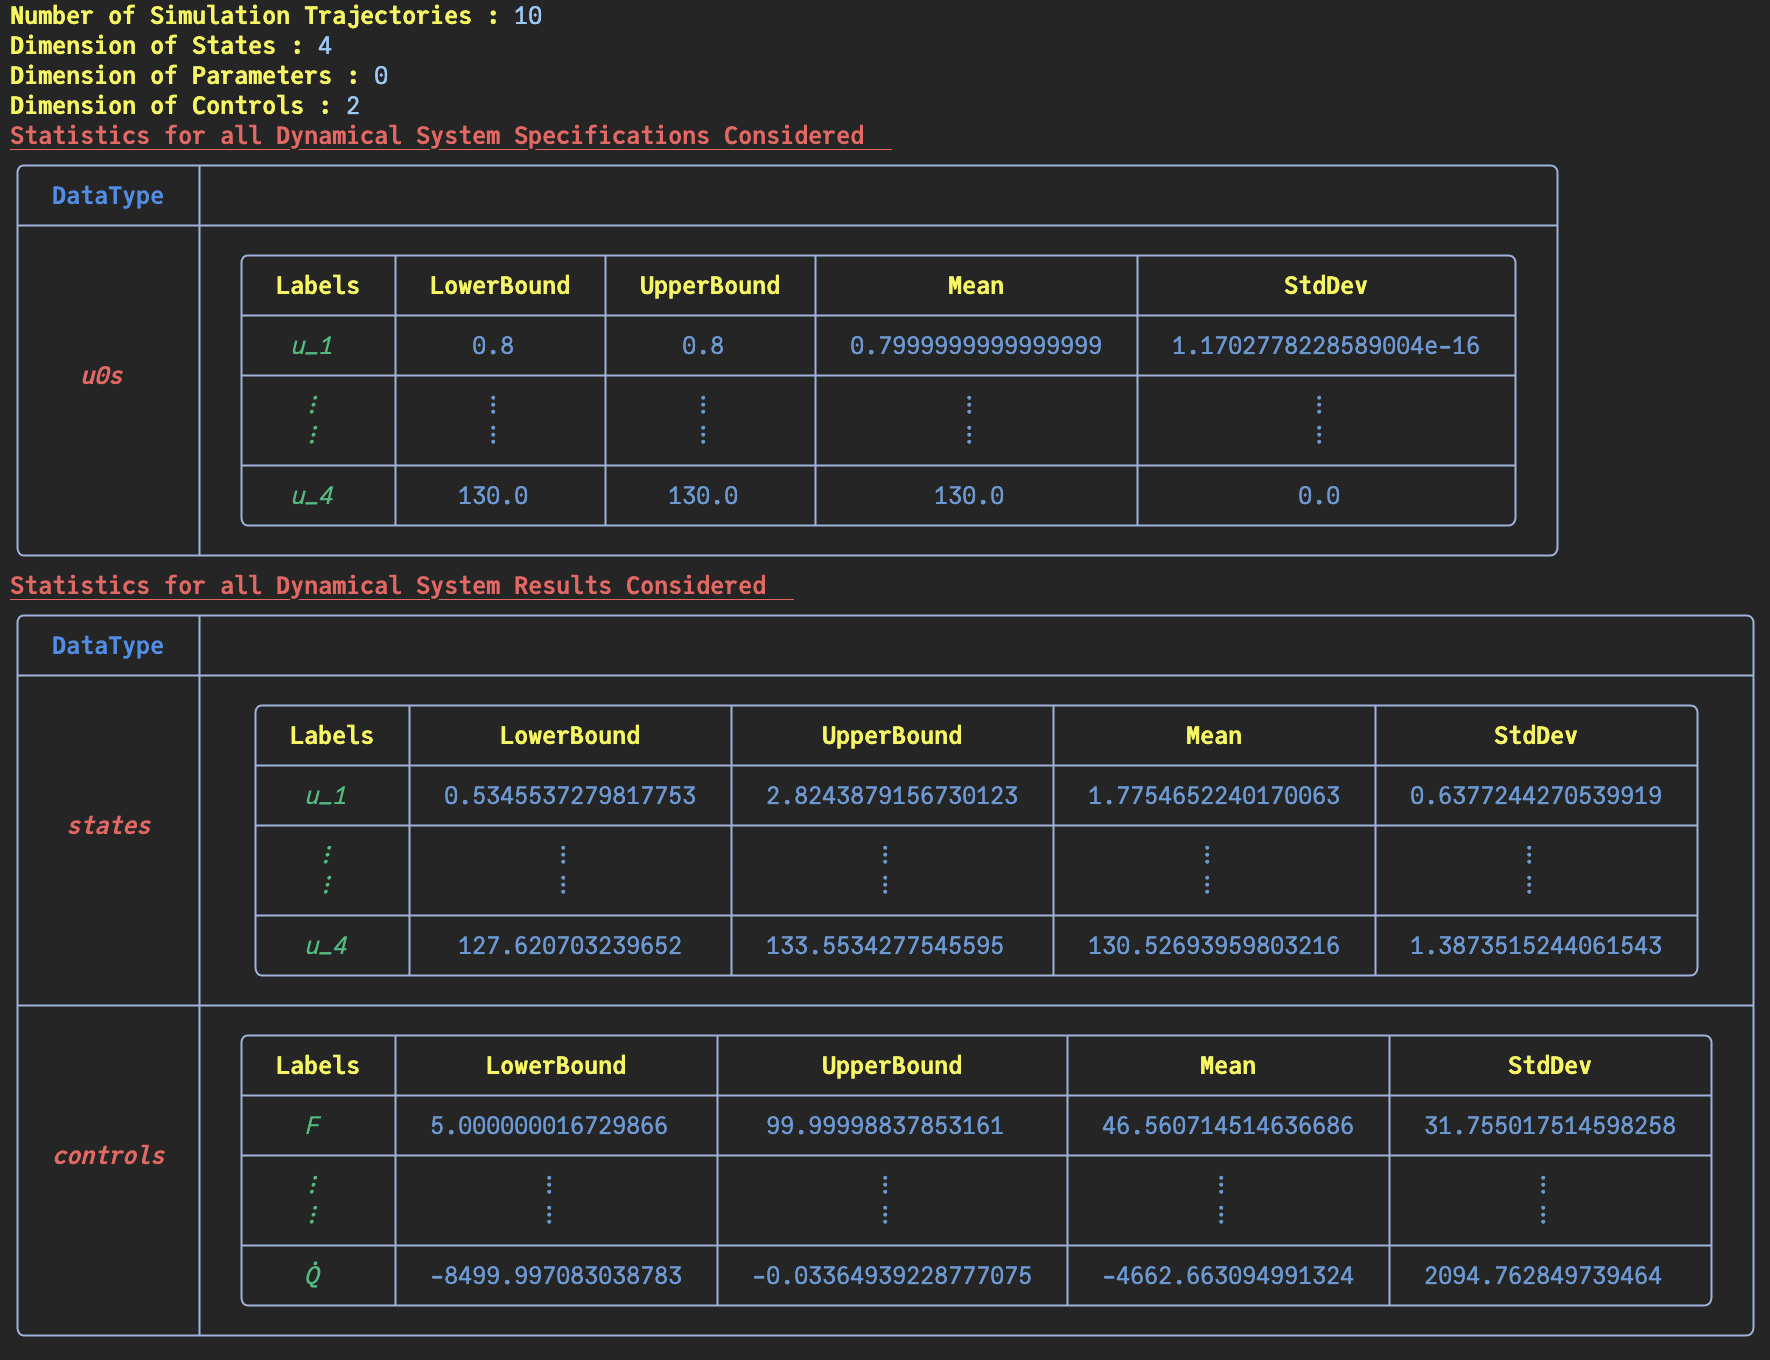The height and width of the screenshot is (1360, 1770).
Task: Click the Mean header in the states table
Action: [1213, 736]
